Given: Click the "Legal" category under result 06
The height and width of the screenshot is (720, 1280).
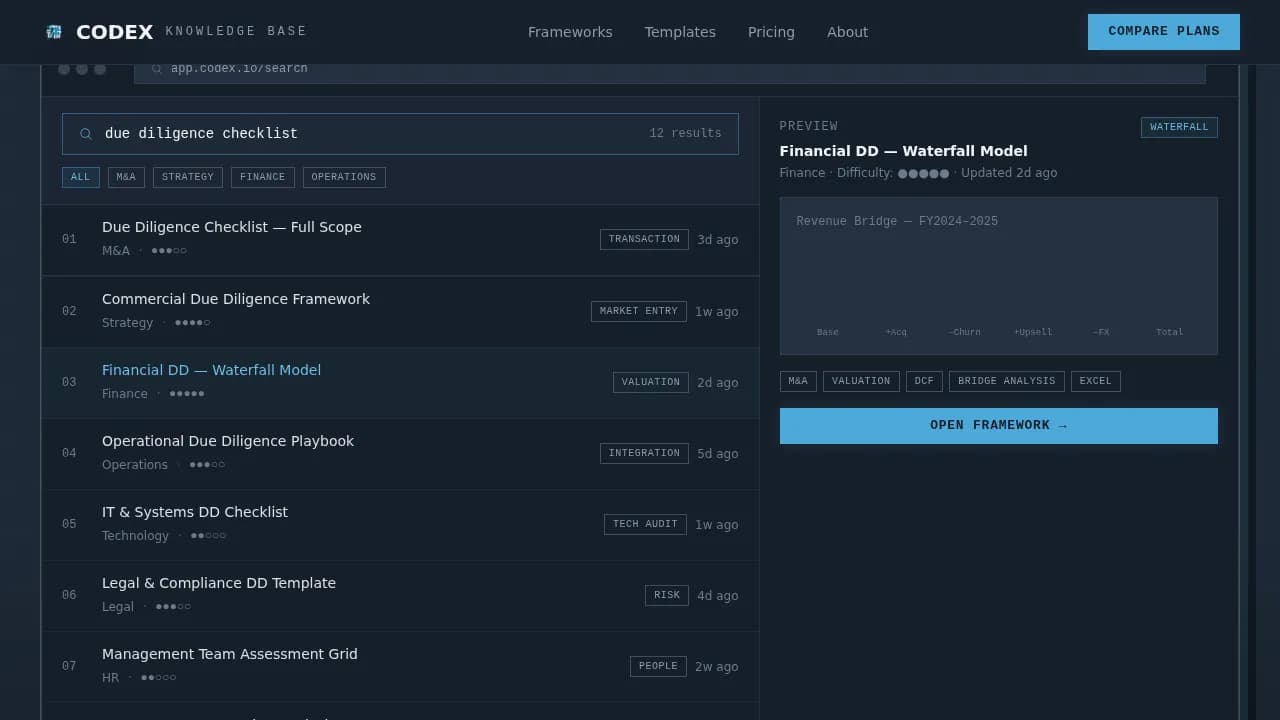Looking at the screenshot, I should coord(118,607).
